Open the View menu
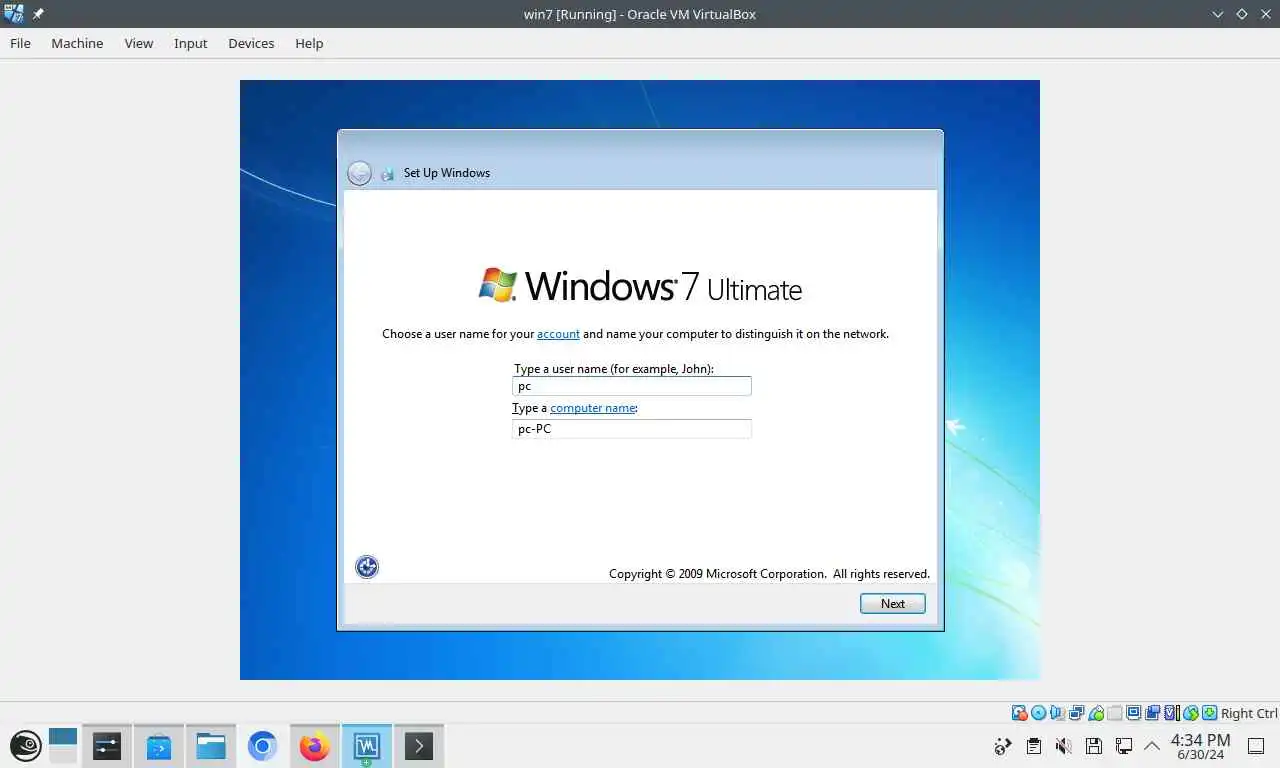Viewport: 1280px width, 768px height. click(139, 43)
